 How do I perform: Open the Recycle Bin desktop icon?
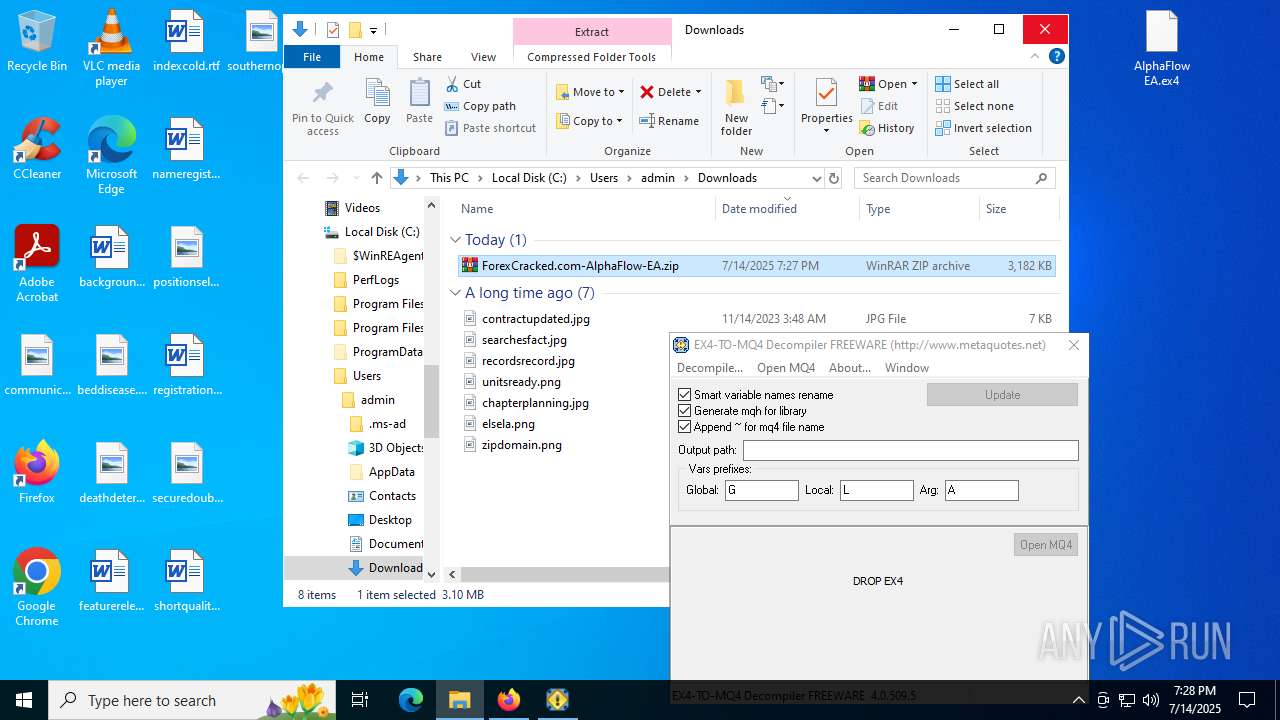(x=37, y=41)
